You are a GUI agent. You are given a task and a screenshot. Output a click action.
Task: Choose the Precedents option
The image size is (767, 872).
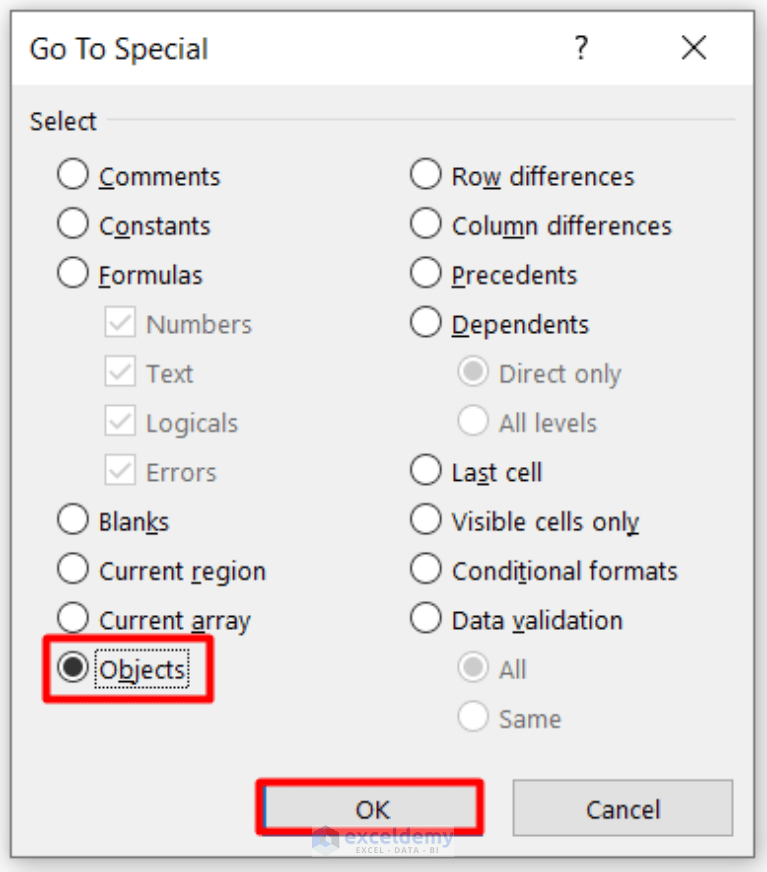(425, 272)
